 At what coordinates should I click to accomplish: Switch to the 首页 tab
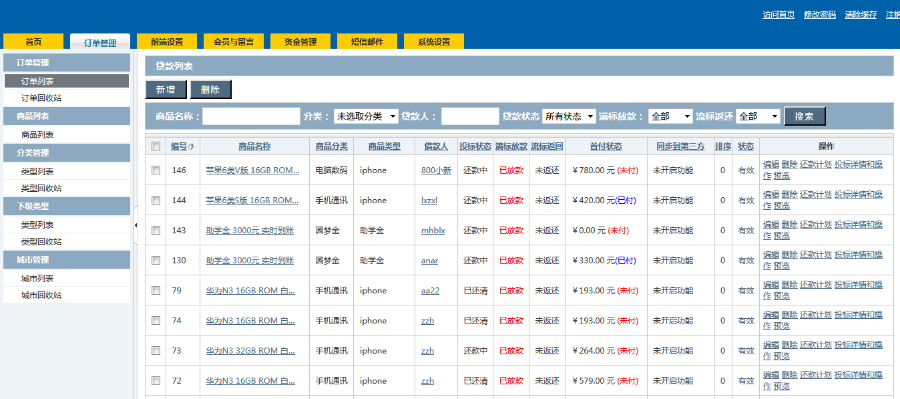33,42
